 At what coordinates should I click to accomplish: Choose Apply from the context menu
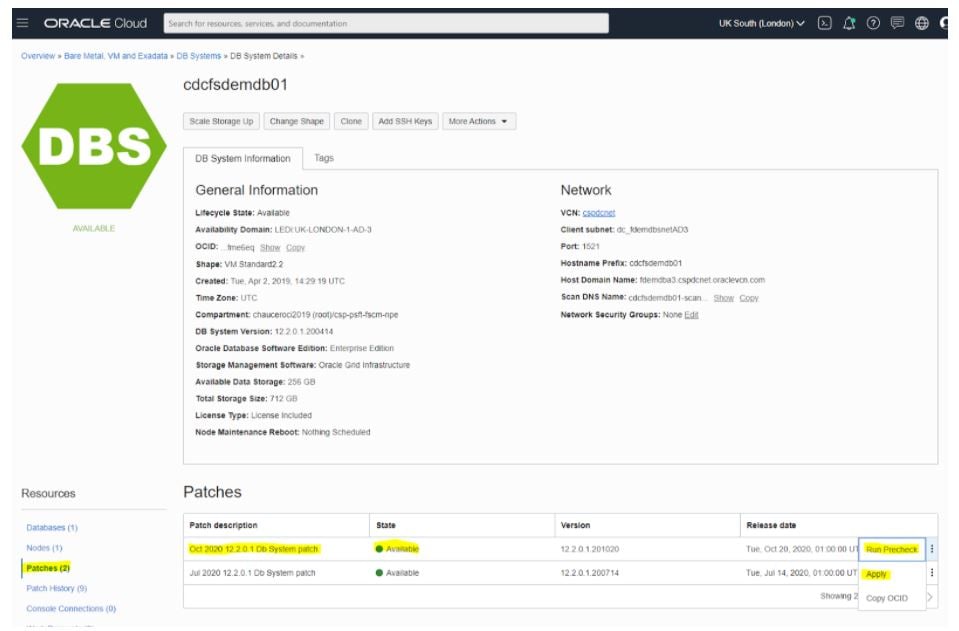[876, 574]
